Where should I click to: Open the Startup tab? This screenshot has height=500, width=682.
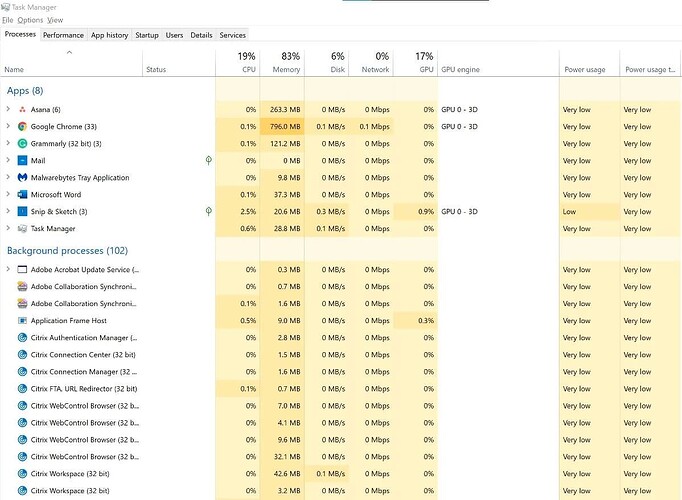(147, 35)
